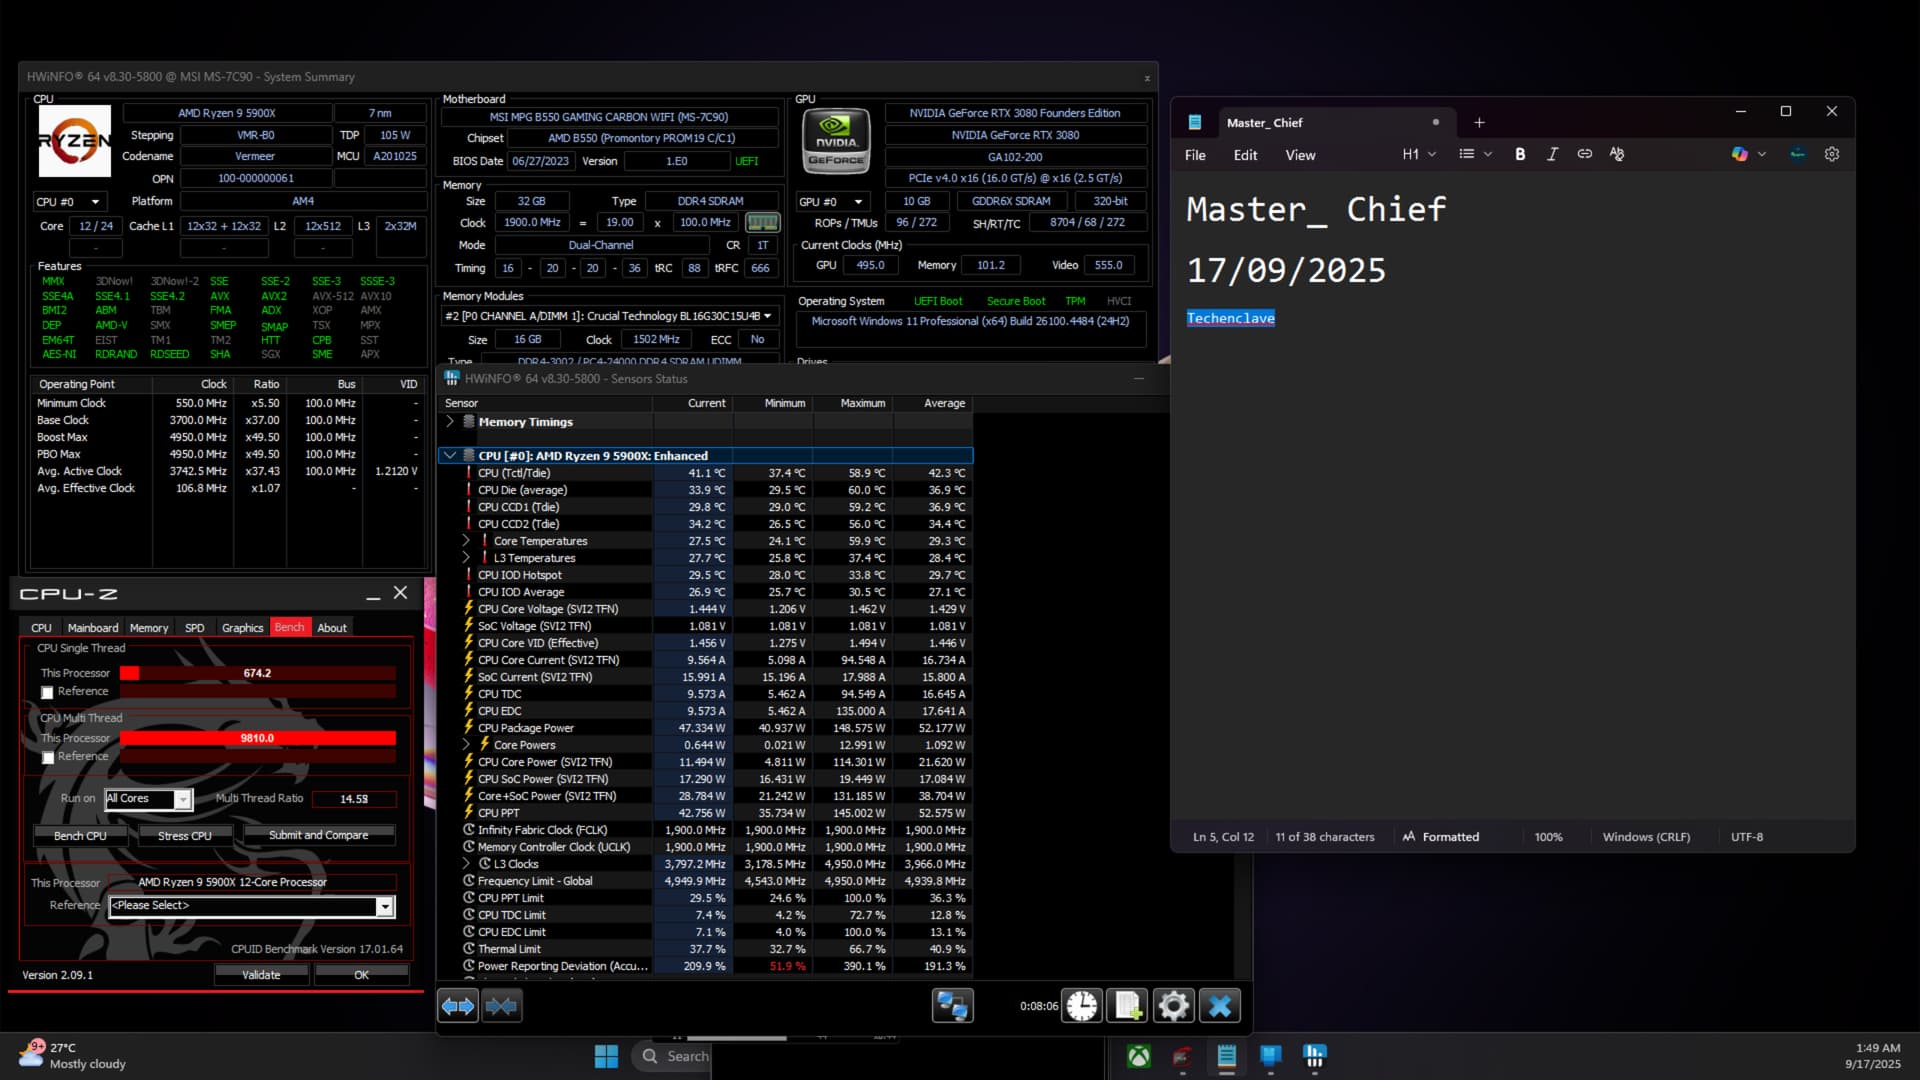The height and width of the screenshot is (1080, 1920).
Task: Click Windows taskbar Search box
Action: pos(672,1056)
